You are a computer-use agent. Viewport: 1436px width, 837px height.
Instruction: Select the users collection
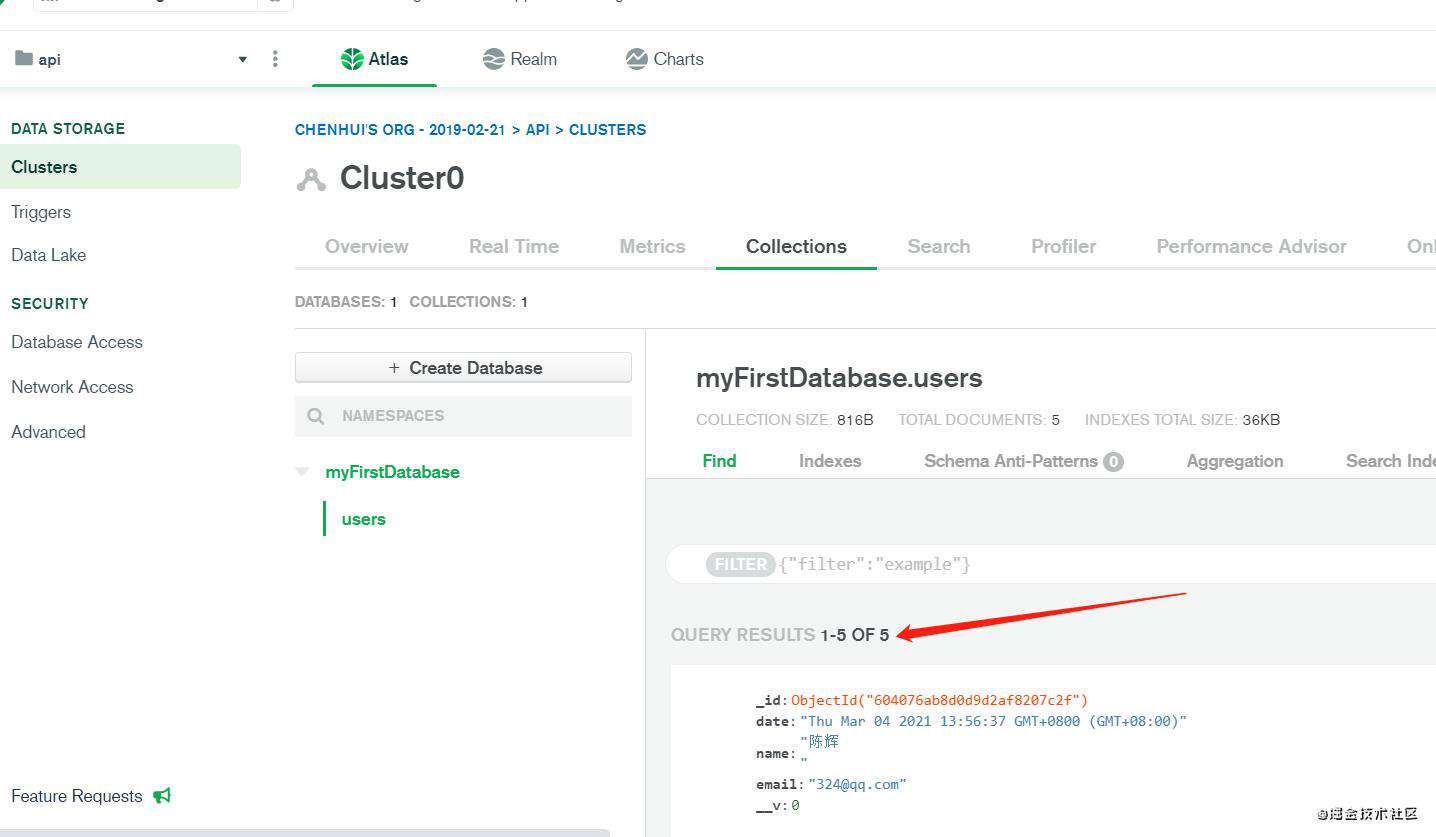tap(363, 519)
